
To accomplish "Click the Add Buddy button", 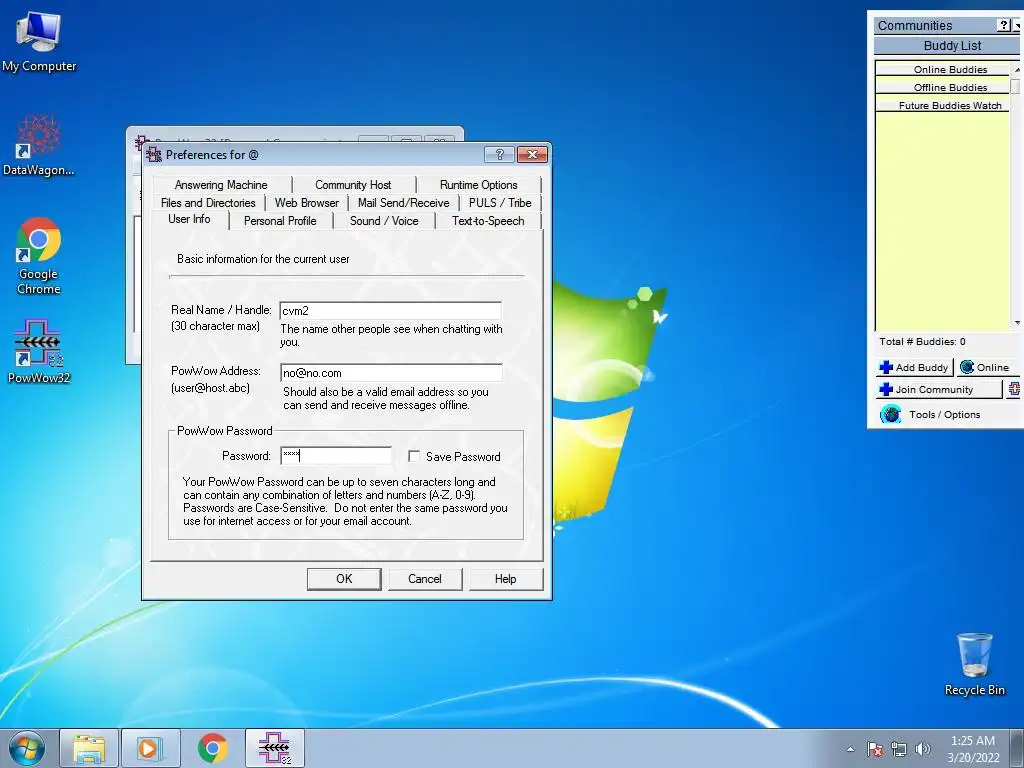I will coord(914,368).
